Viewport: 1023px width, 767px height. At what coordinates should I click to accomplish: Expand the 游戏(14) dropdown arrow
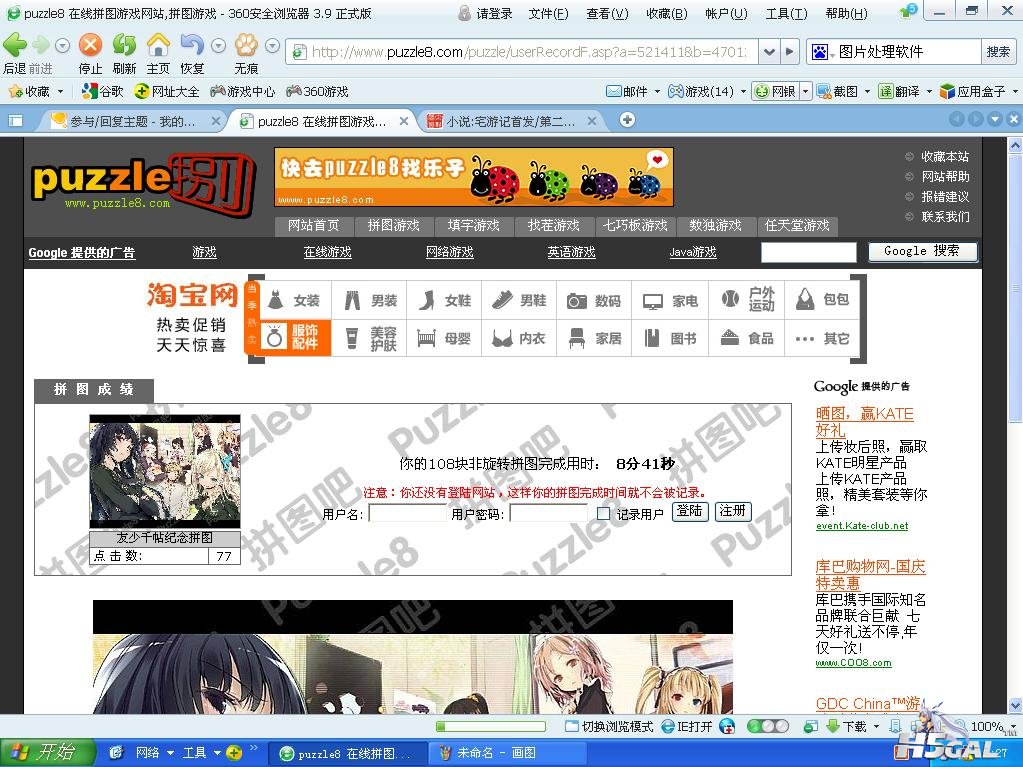(x=743, y=92)
